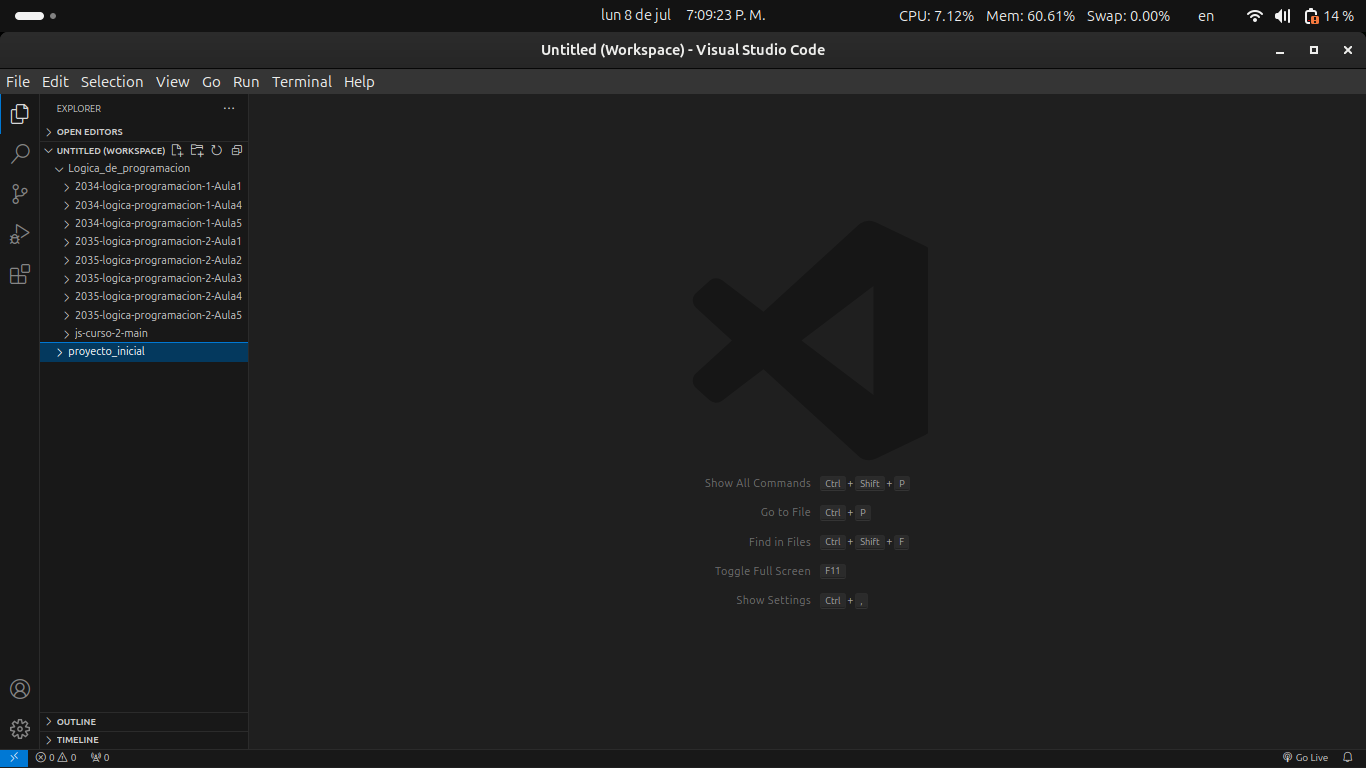Open the remote window indicator
1366x768 pixels.
[14, 757]
